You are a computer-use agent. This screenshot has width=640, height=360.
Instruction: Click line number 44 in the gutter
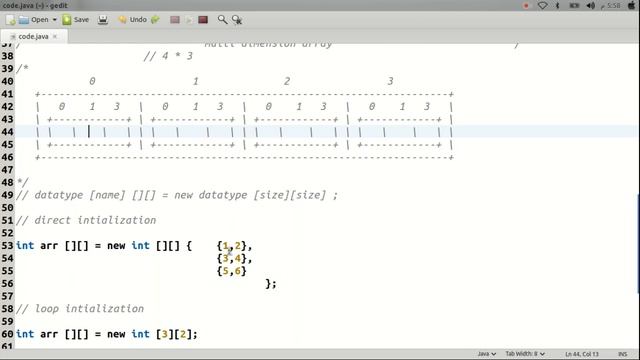tap(7, 132)
